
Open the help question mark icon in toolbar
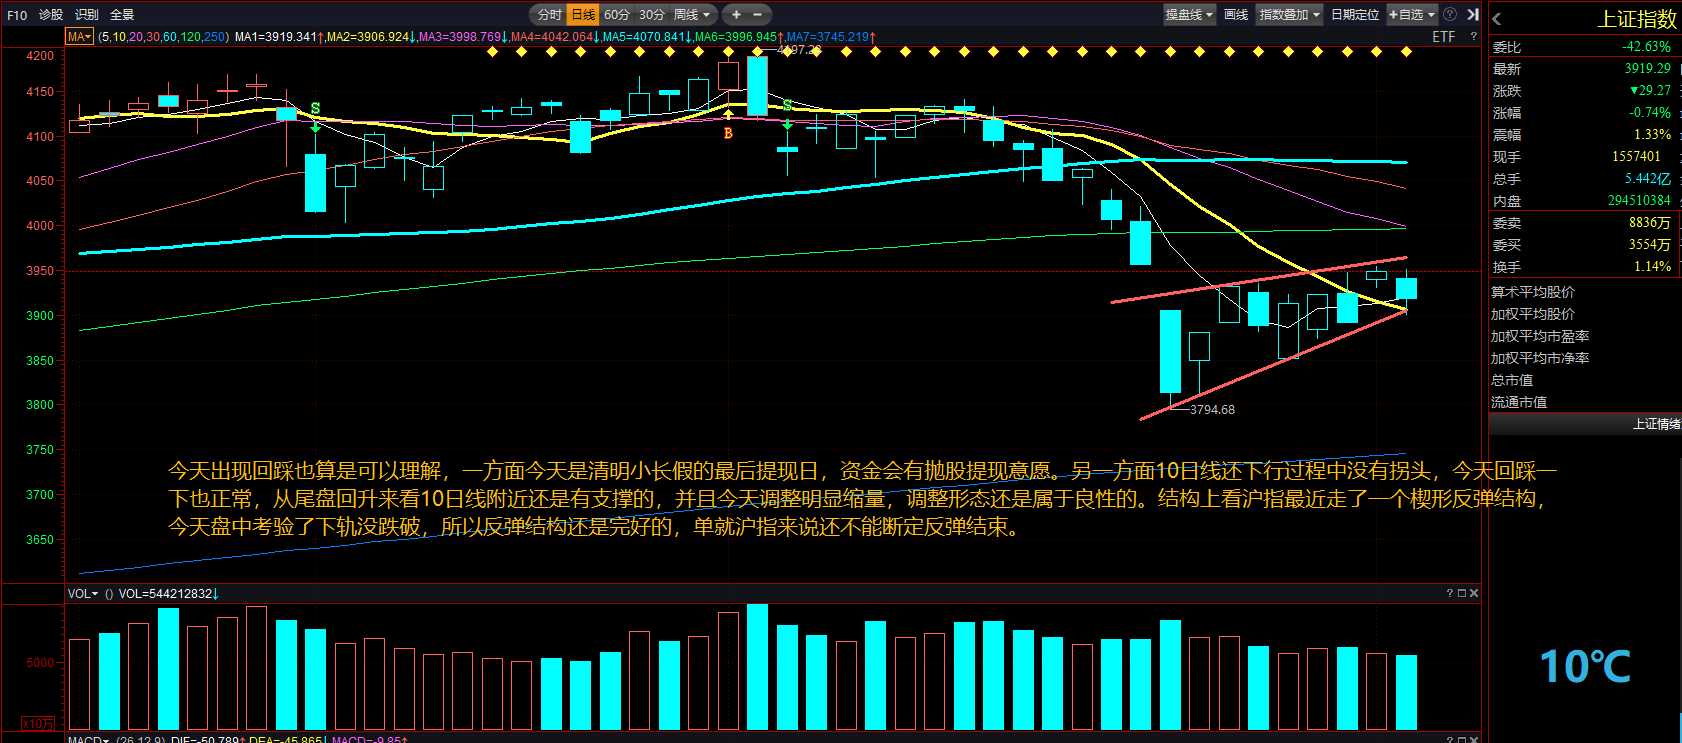coord(1450,14)
